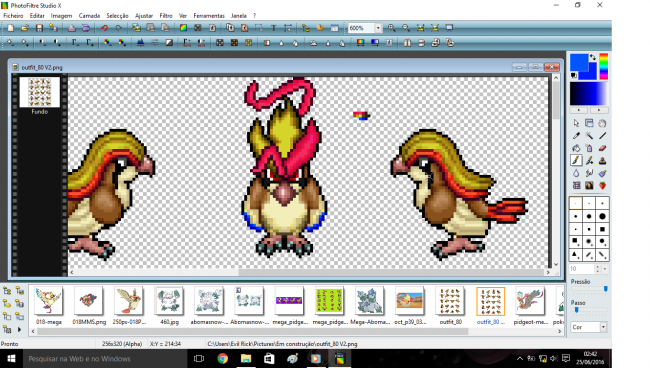Click the blue foreground color swatch

point(579,63)
